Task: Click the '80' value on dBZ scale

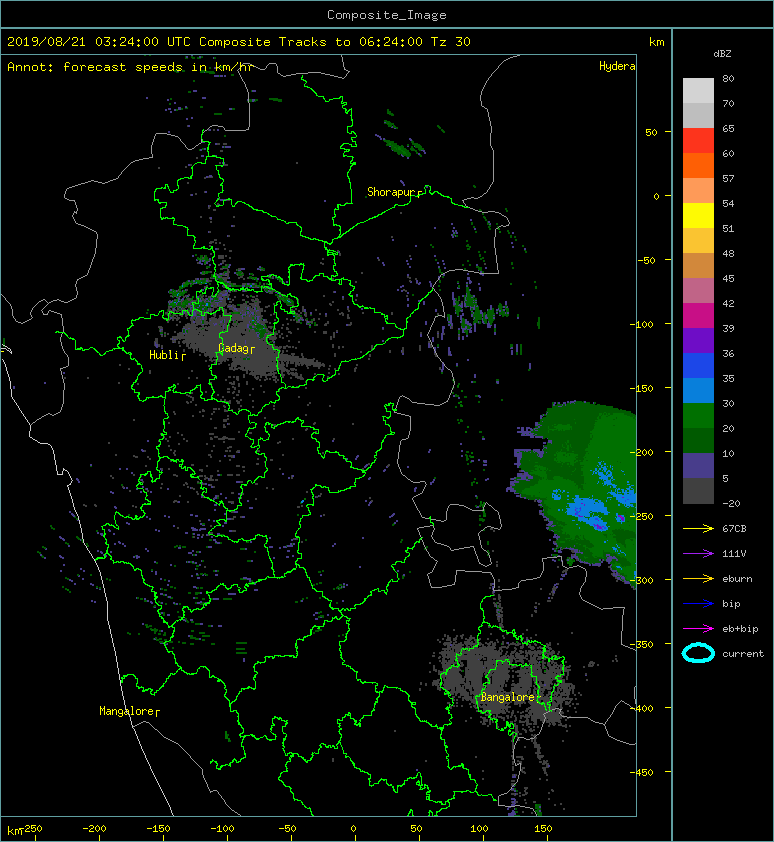Action: (728, 78)
